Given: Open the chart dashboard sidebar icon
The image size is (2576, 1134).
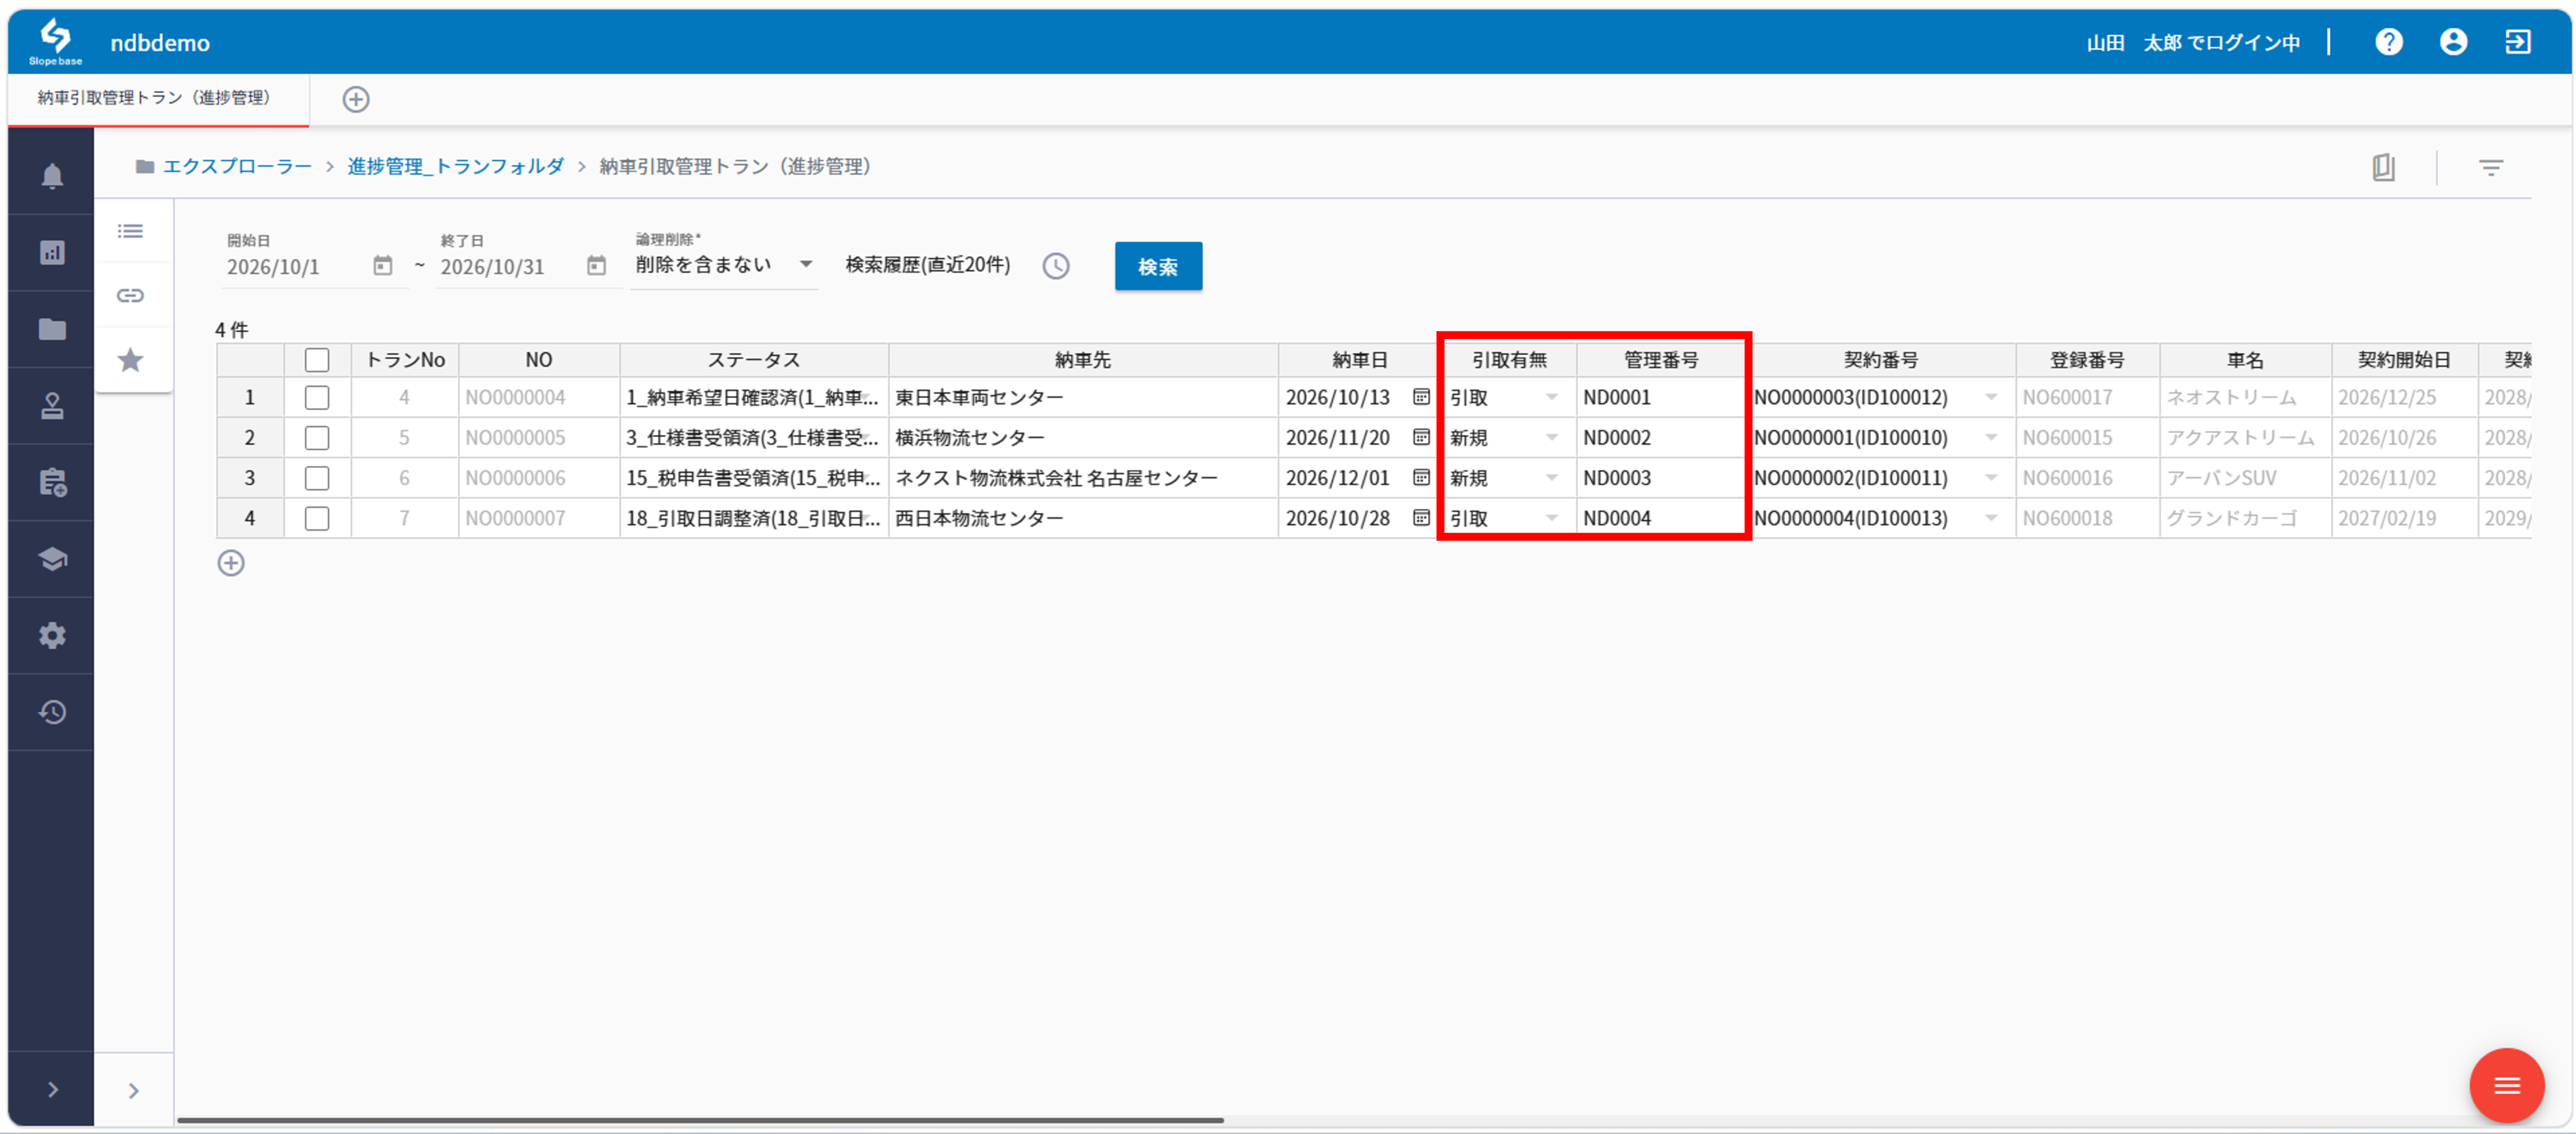Looking at the screenshot, I should click(52, 253).
